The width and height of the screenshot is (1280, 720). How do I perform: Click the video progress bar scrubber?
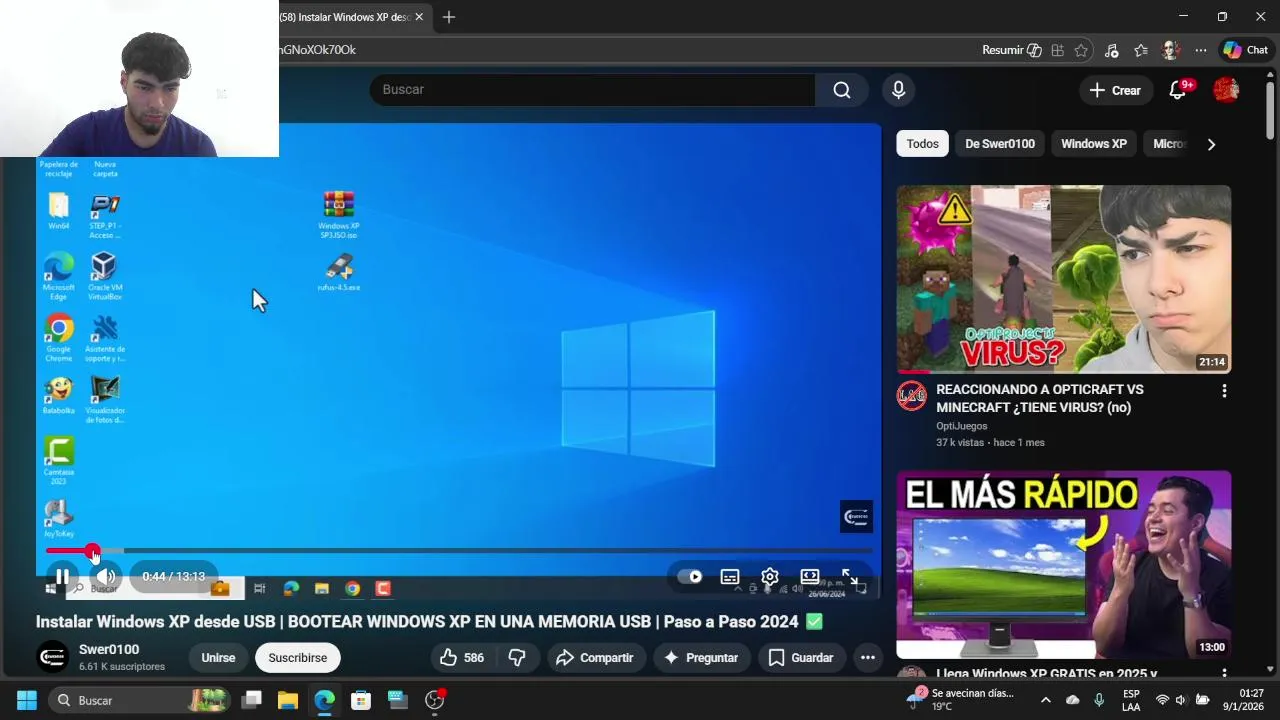click(92, 551)
